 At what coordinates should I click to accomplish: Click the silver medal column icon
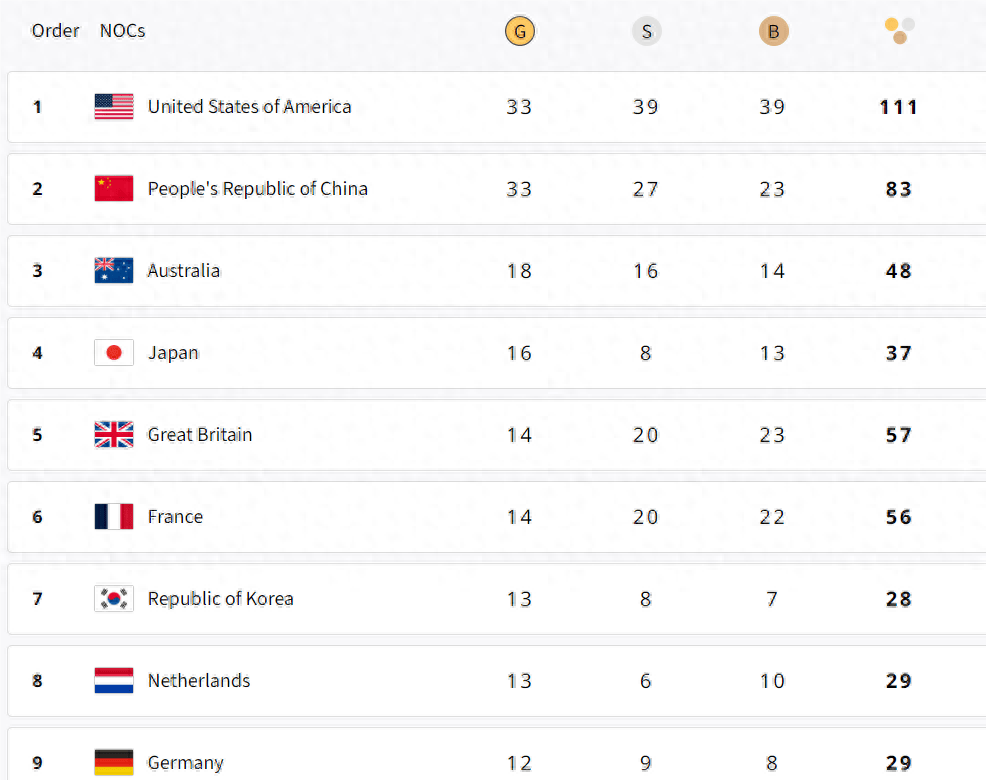click(x=646, y=31)
